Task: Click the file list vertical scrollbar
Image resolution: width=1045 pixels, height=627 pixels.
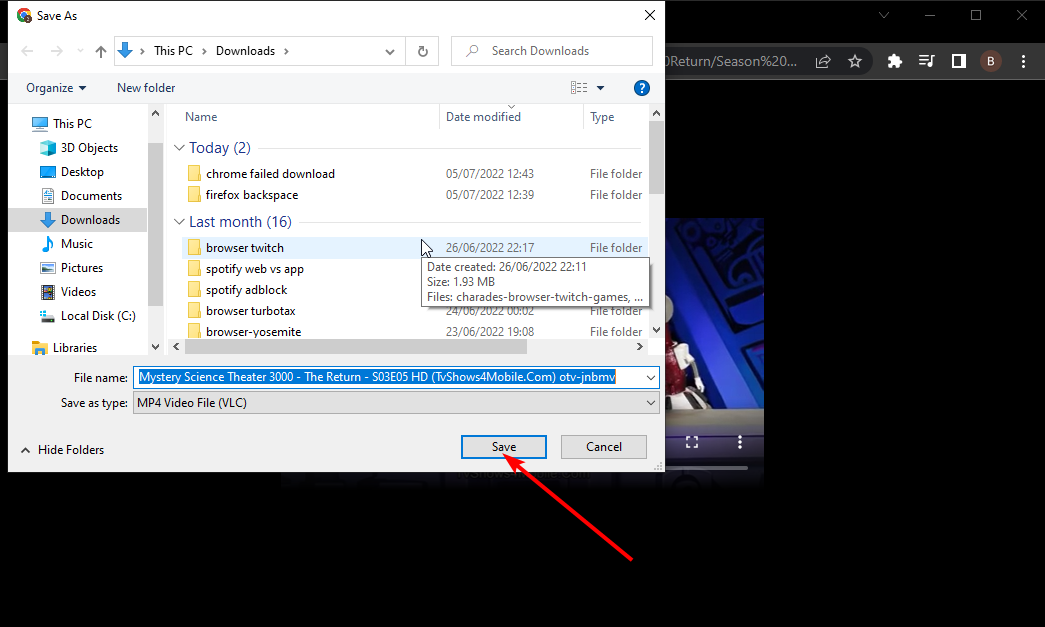Action: pos(656,157)
